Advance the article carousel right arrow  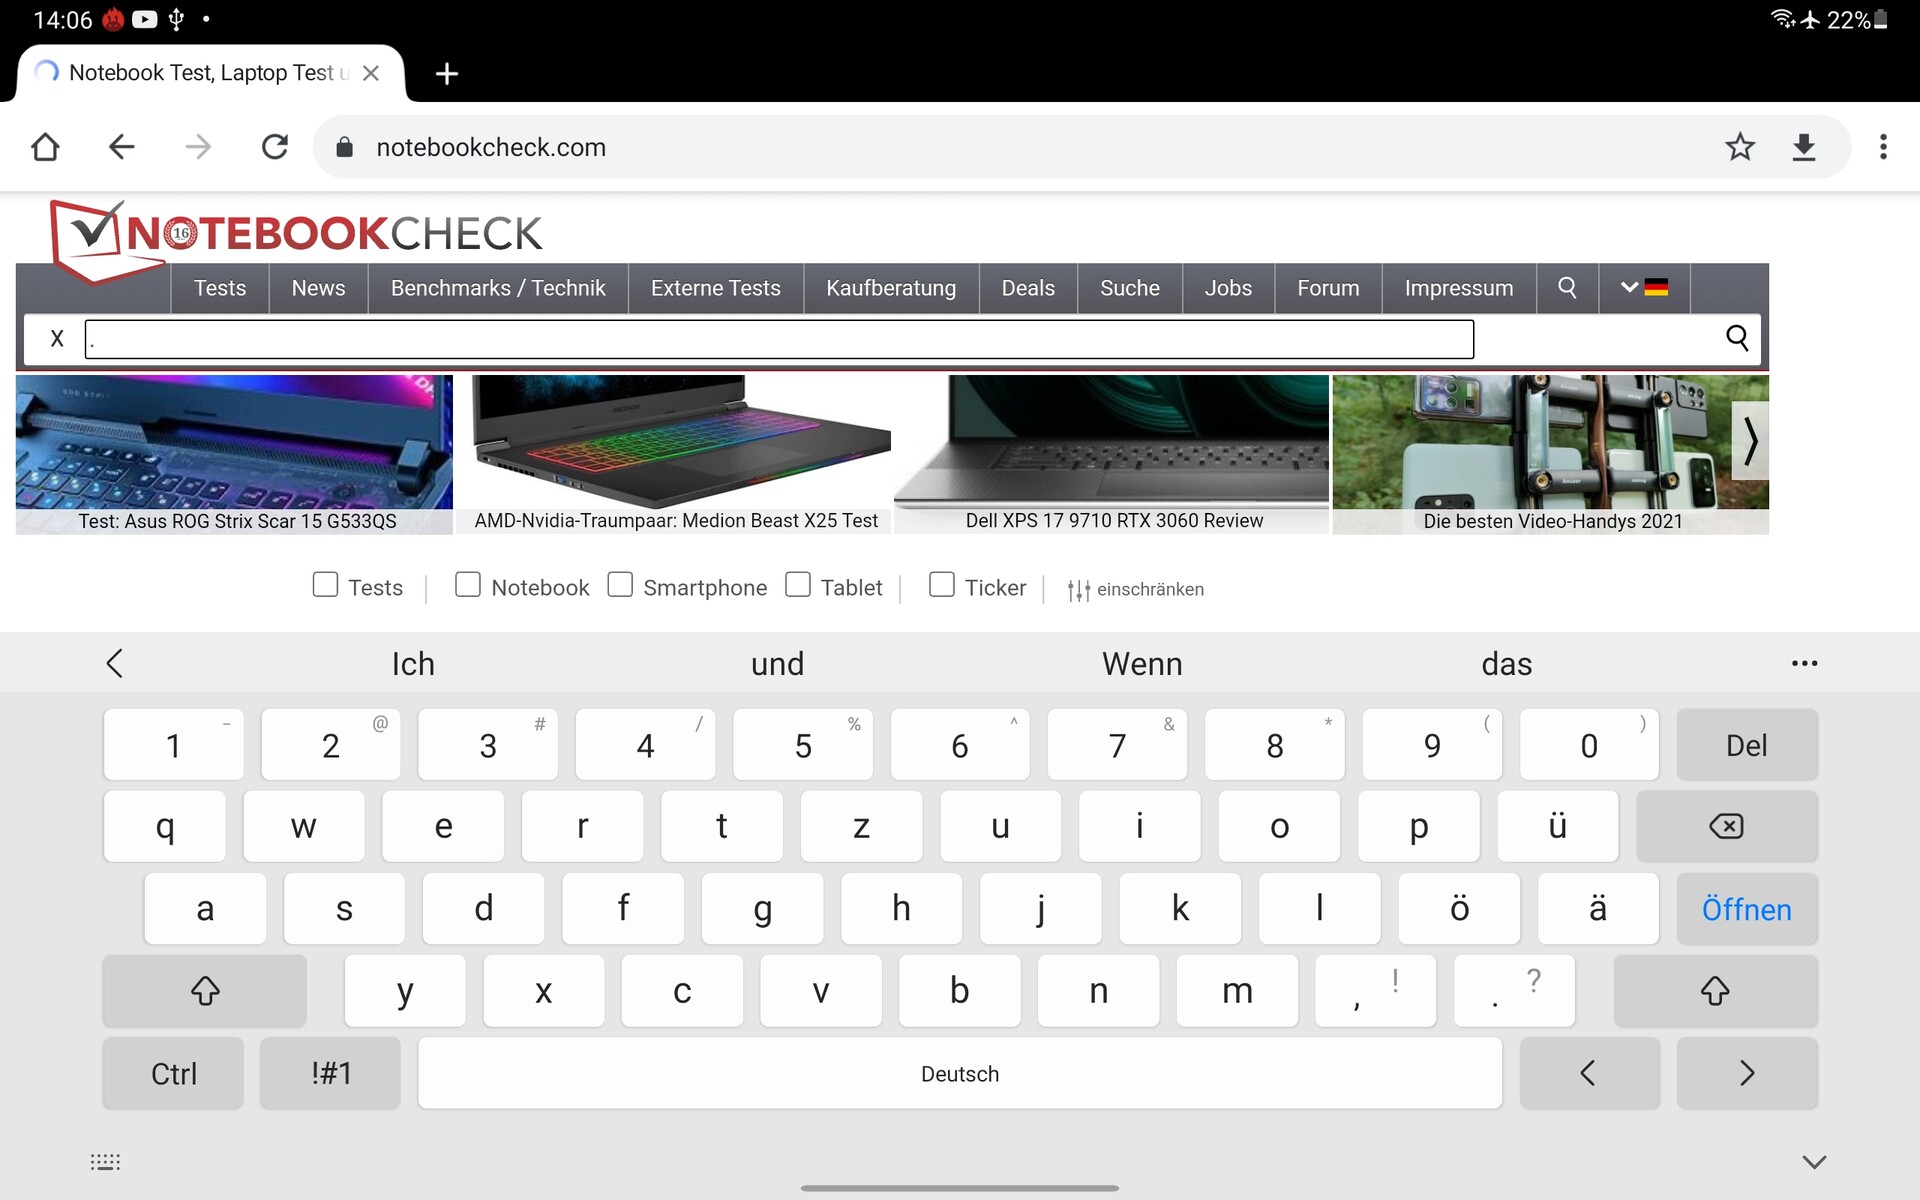[x=1750, y=441]
